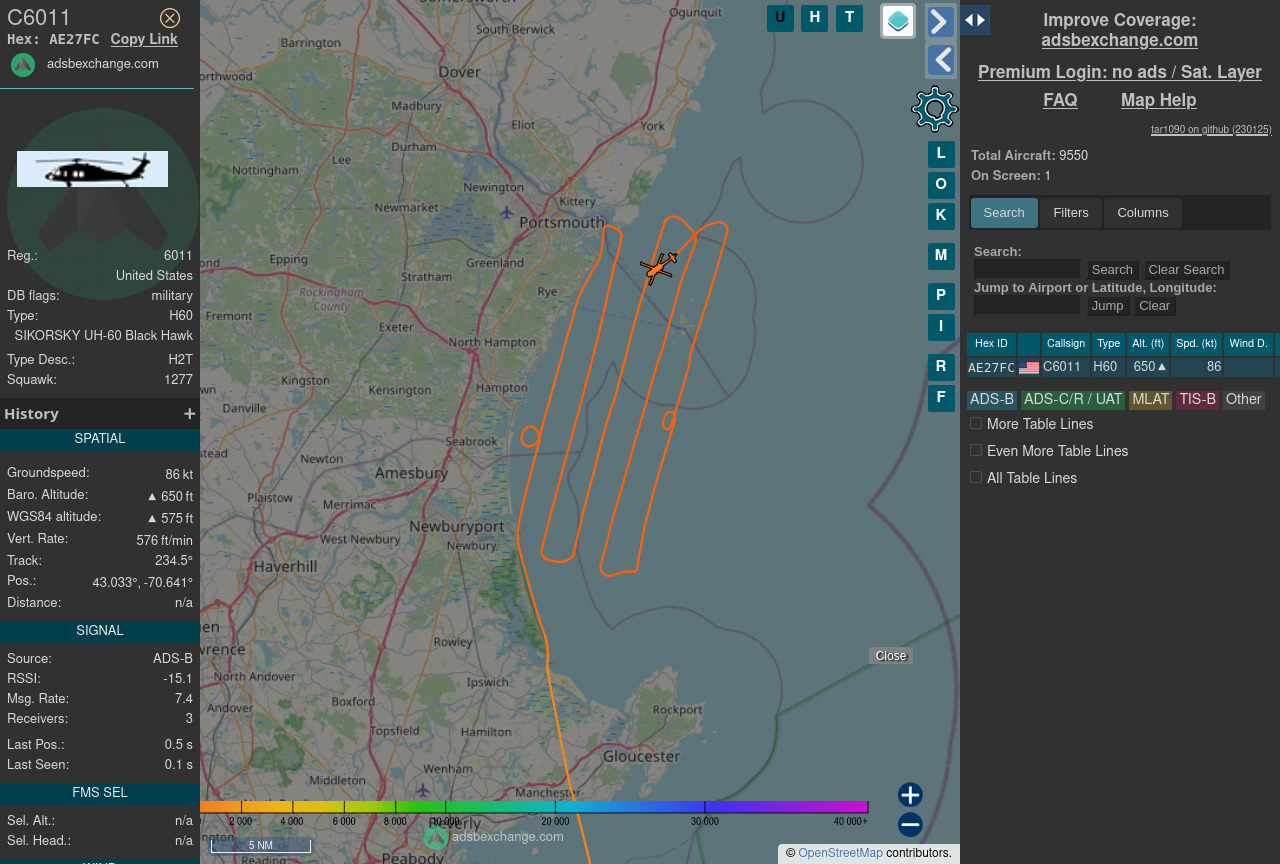Enable Even More Table Lines checkbox
The height and width of the screenshot is (864, 1280).
coord(976,451)
